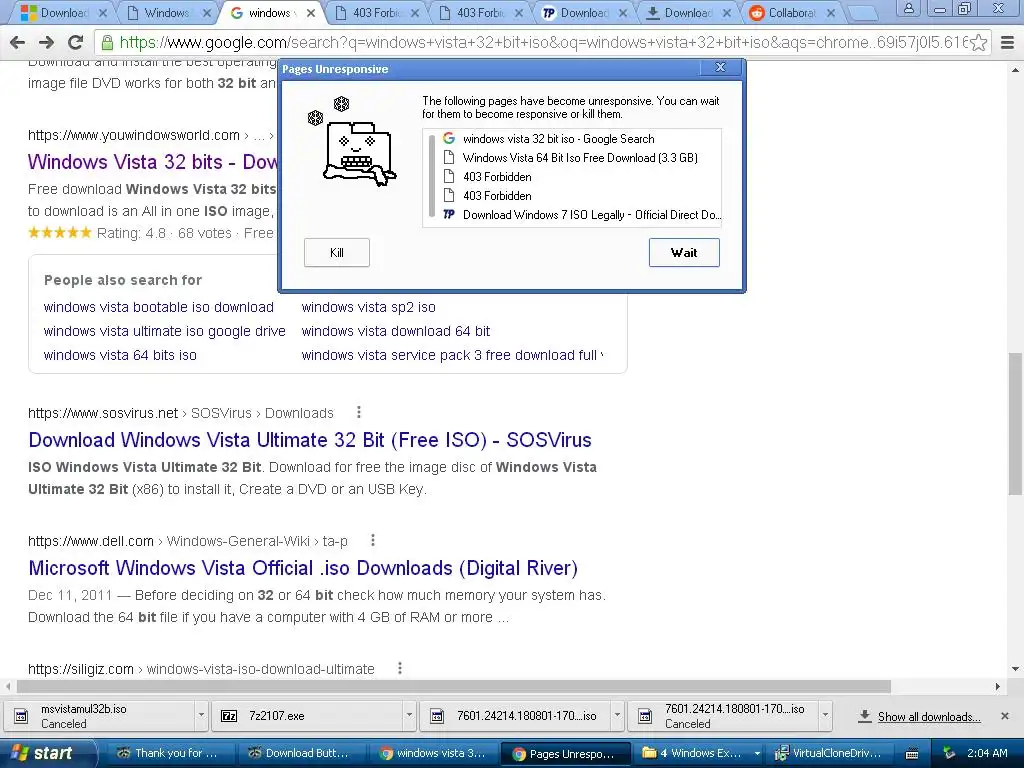Click the horizontal page scrollbar thumb

pyautogui.click(x=454, y=686)
